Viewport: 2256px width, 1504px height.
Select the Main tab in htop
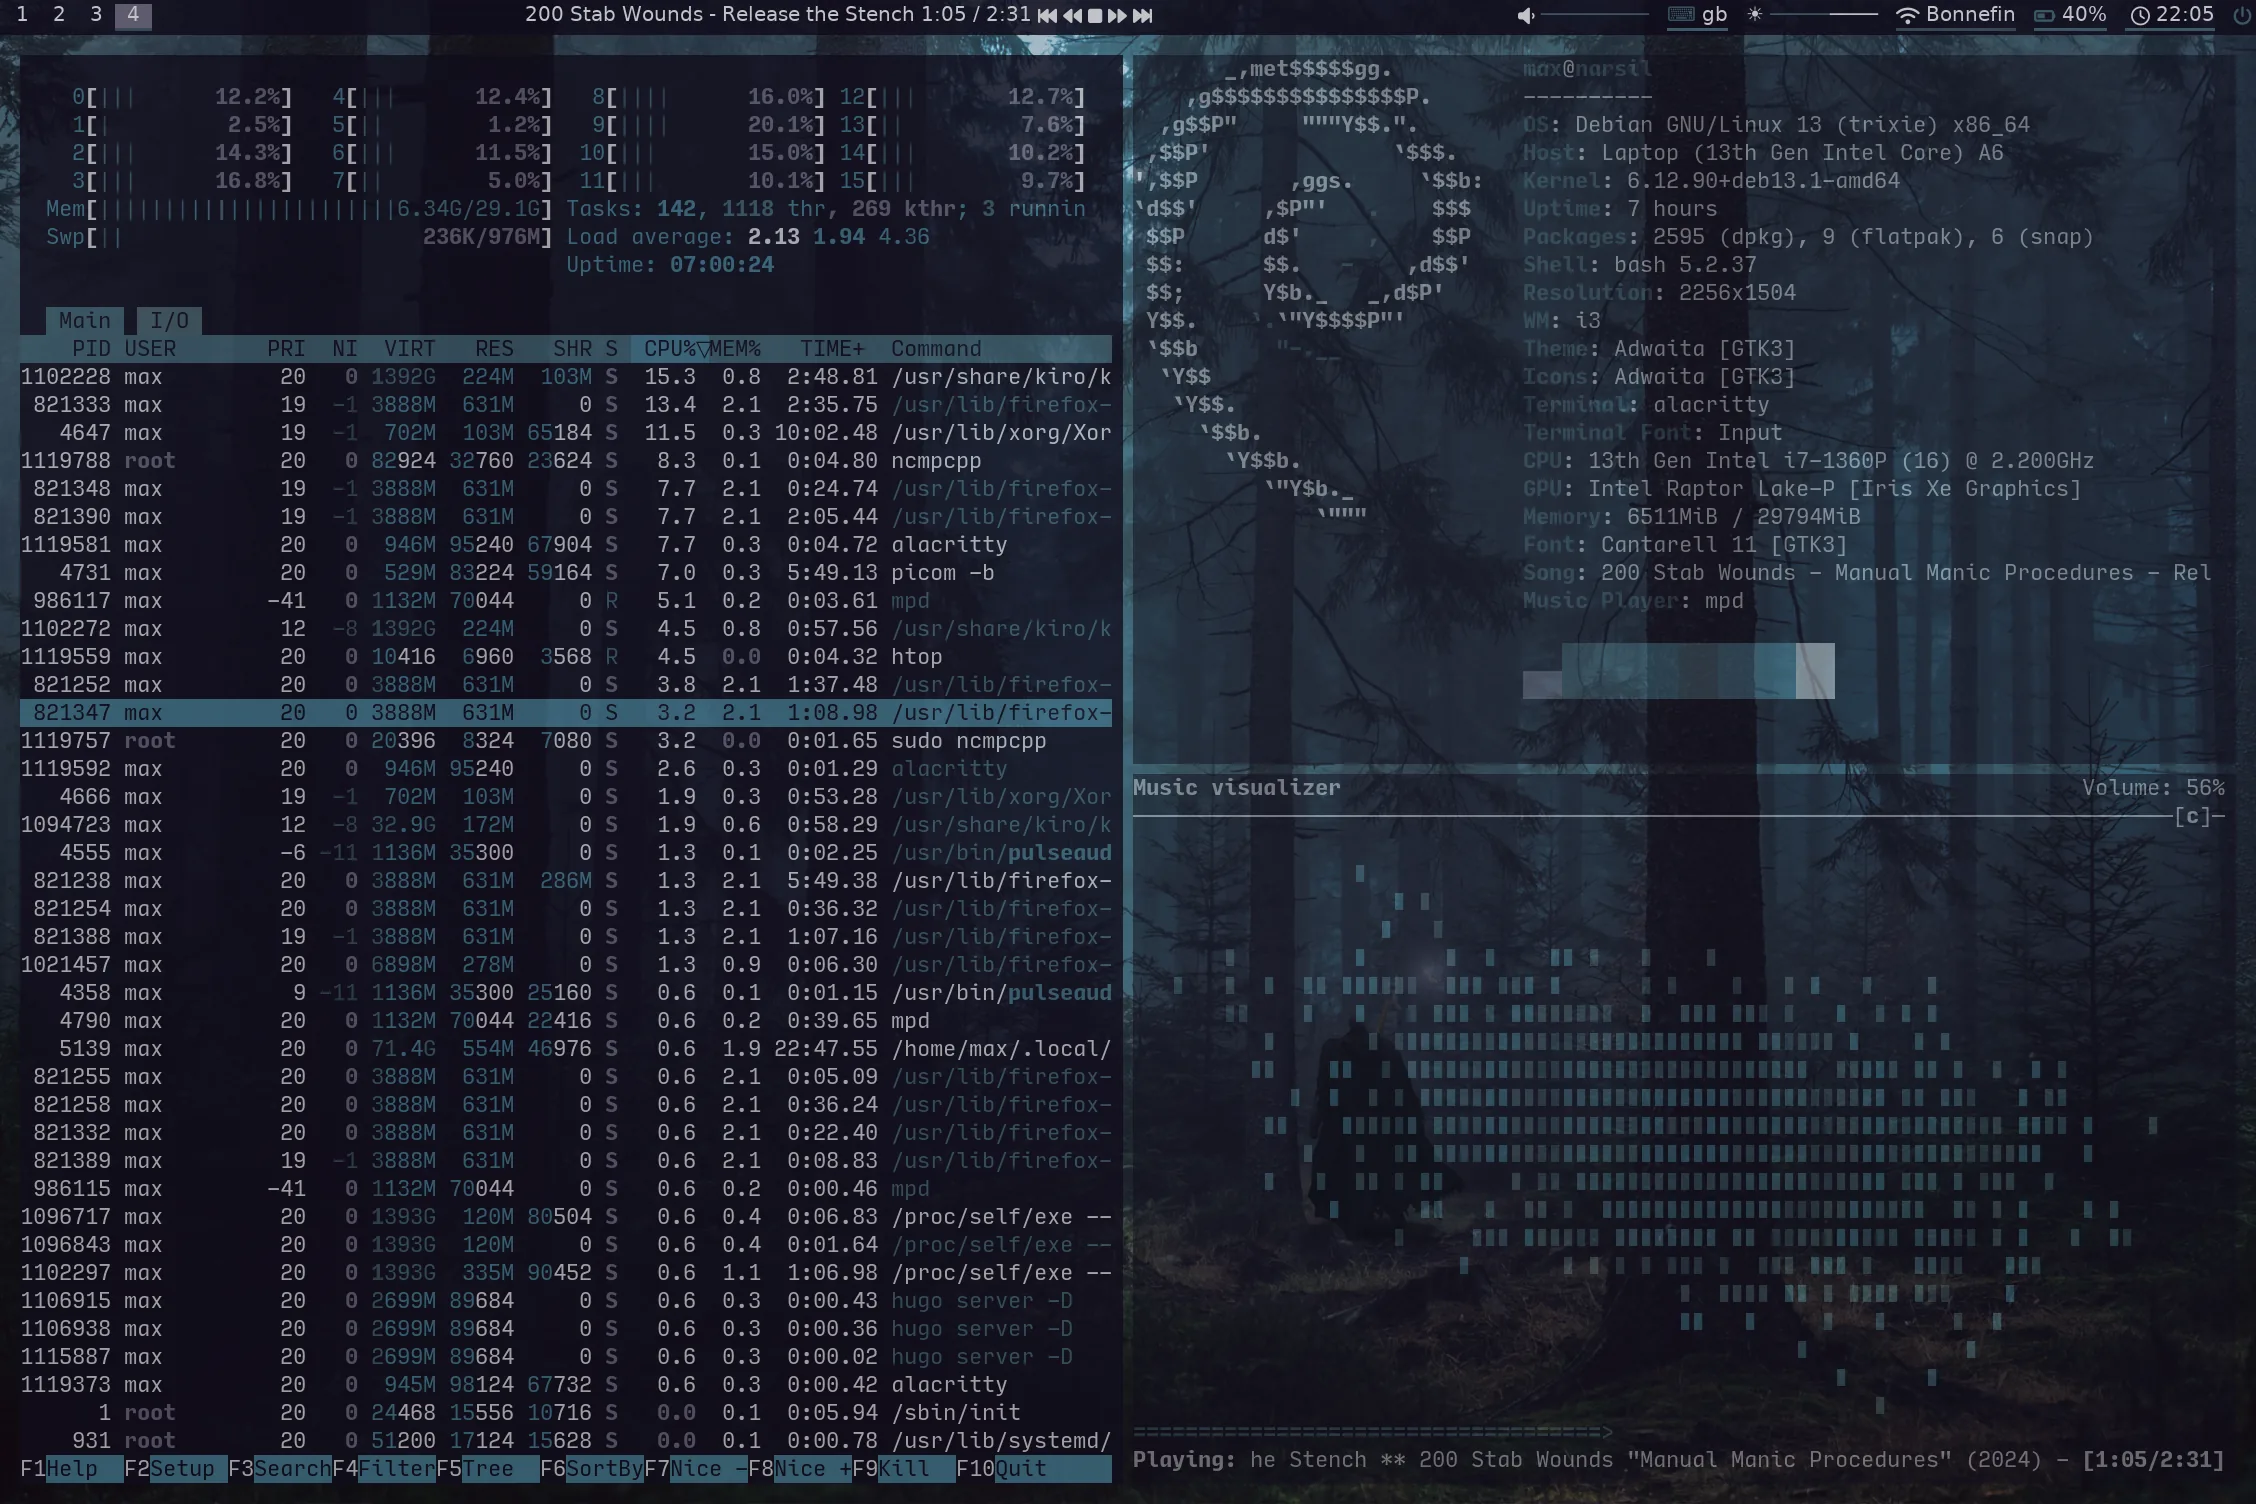[84, 320]
